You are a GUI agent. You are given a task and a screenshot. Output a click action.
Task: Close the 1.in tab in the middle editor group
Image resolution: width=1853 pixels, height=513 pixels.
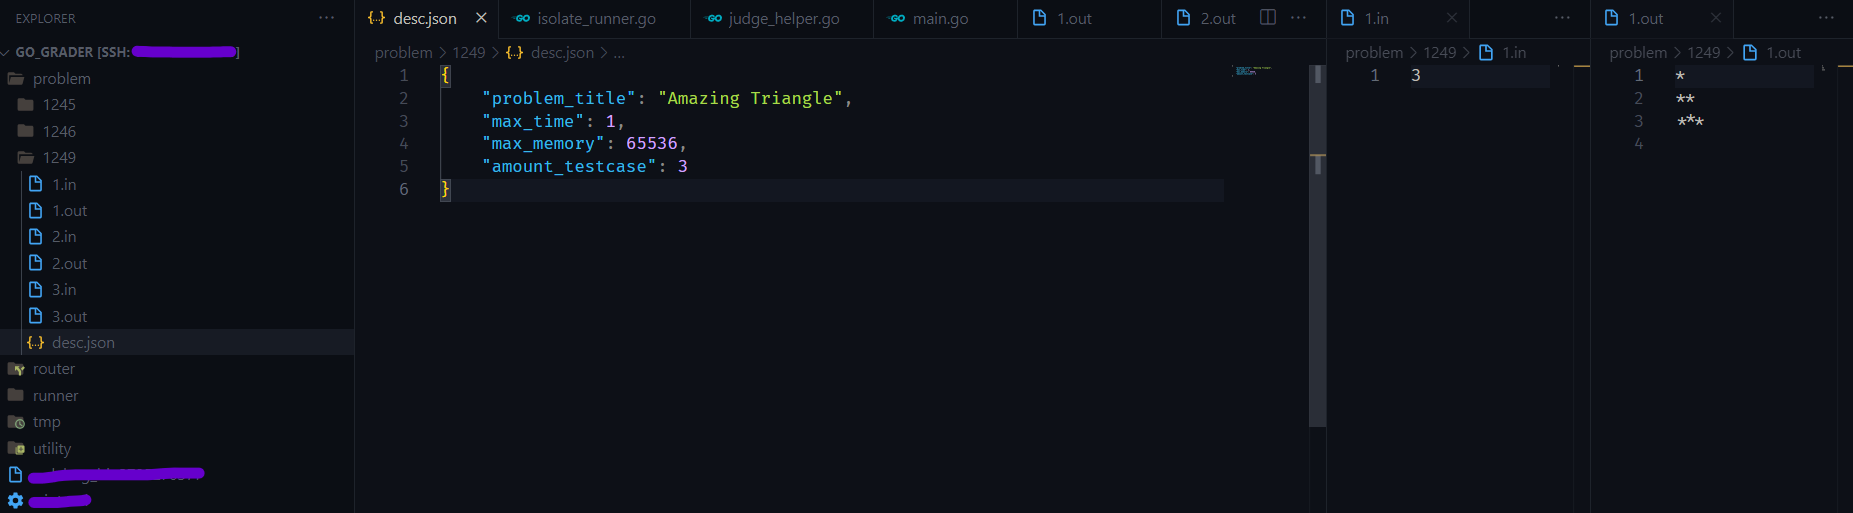[x=1451, y=18]
